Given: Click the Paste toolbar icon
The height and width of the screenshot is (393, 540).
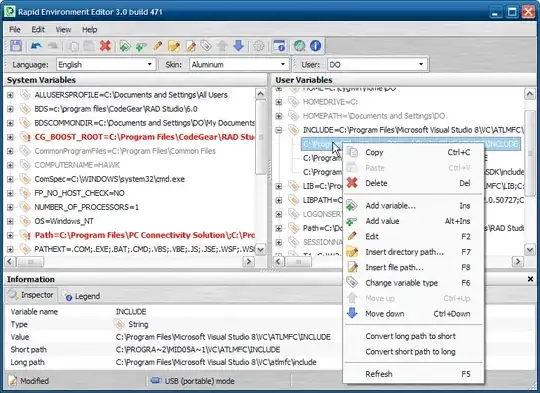Looking at the screenshot, I should pos(89,46).
